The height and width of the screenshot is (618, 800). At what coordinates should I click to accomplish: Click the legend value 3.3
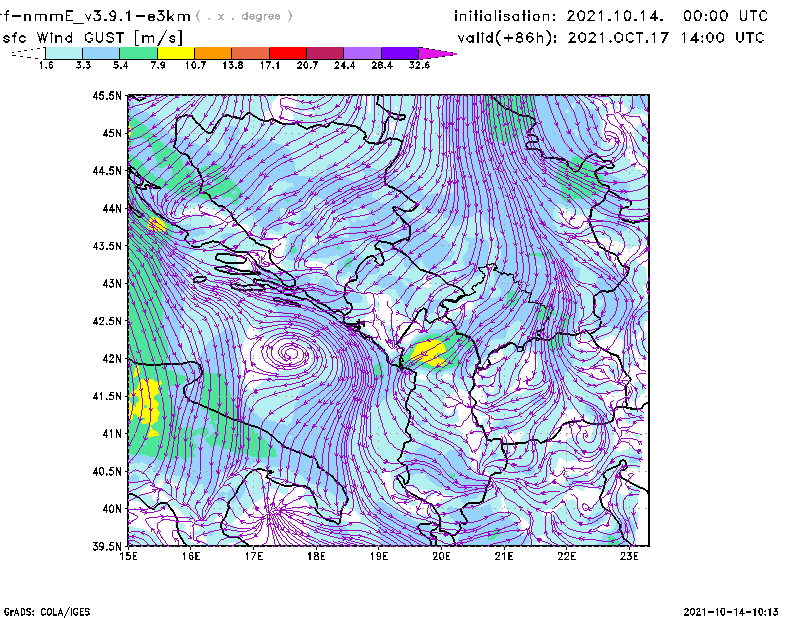[83, 65]
